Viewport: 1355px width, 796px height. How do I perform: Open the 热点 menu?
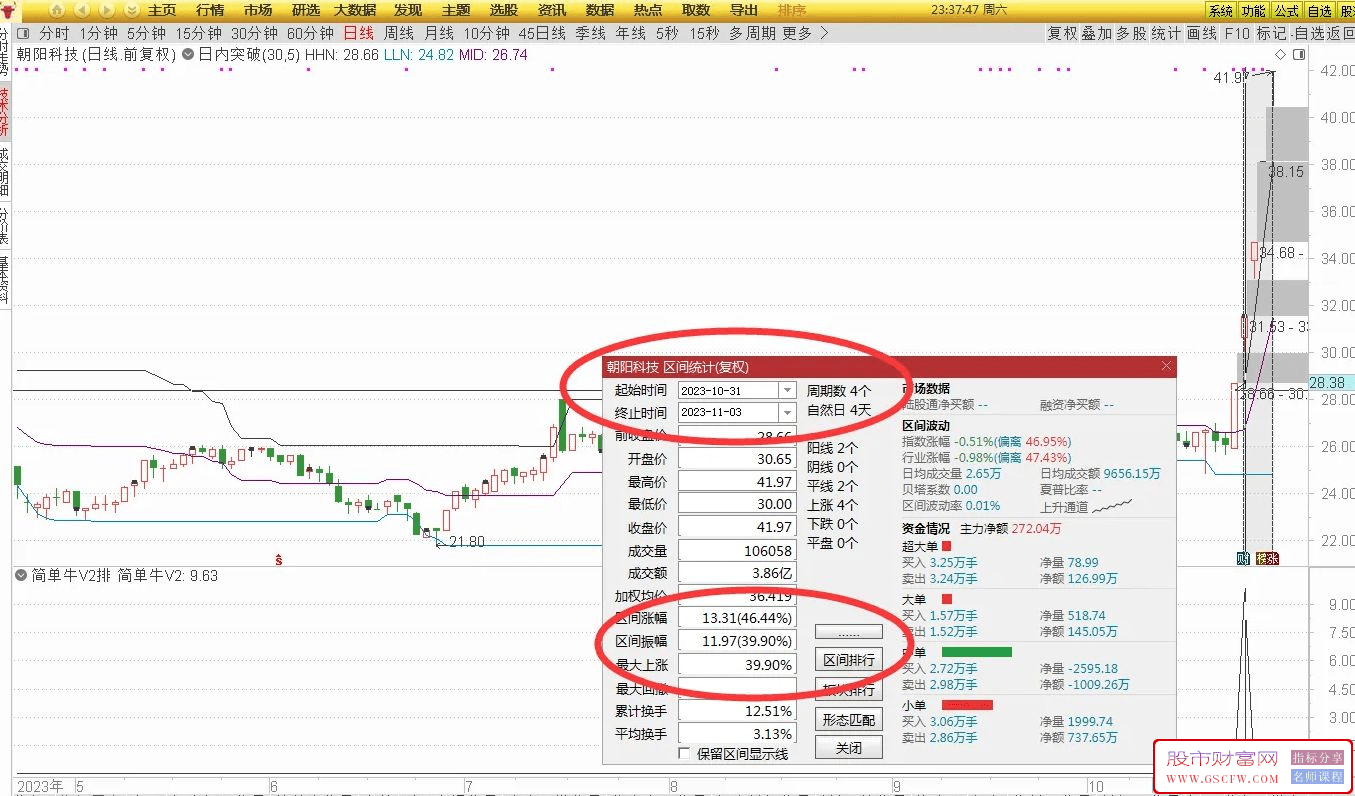pos(648,10)
